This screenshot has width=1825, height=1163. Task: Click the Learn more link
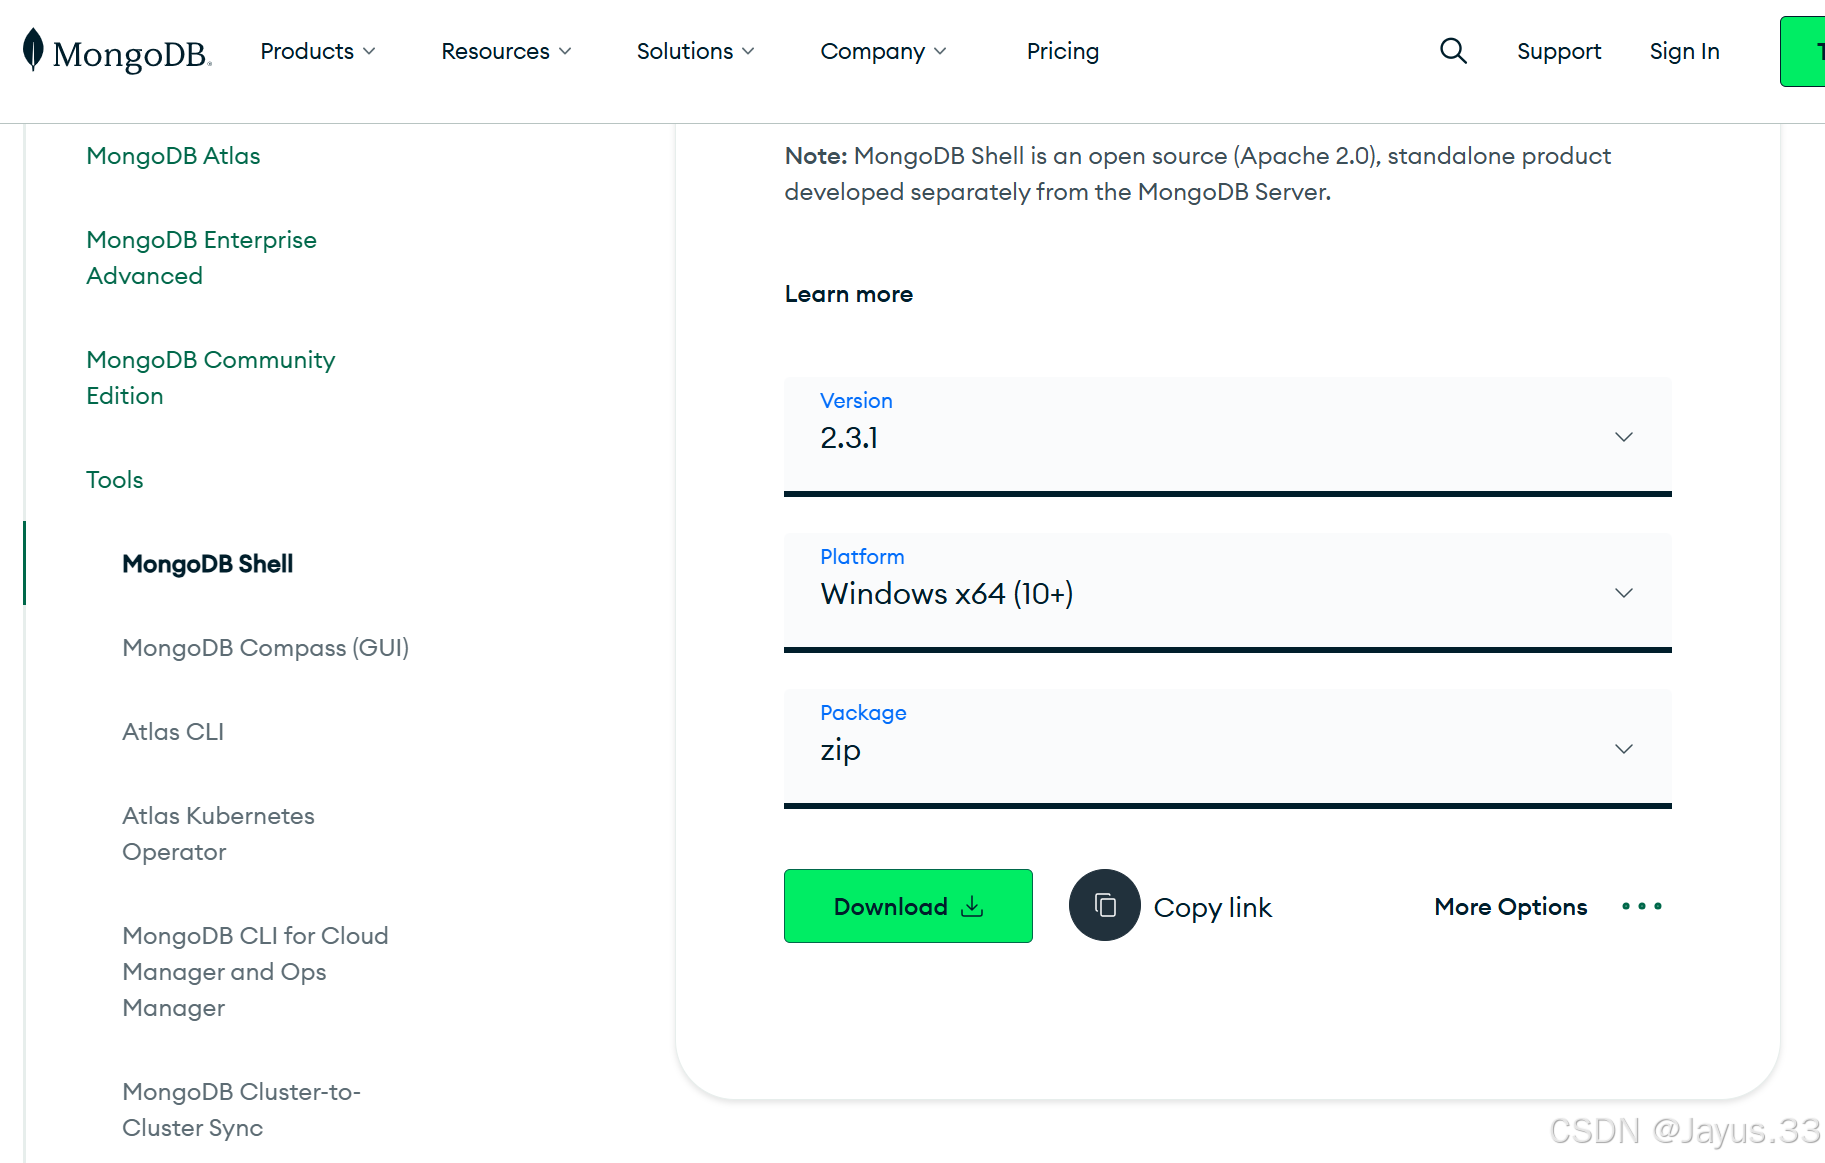849,294
